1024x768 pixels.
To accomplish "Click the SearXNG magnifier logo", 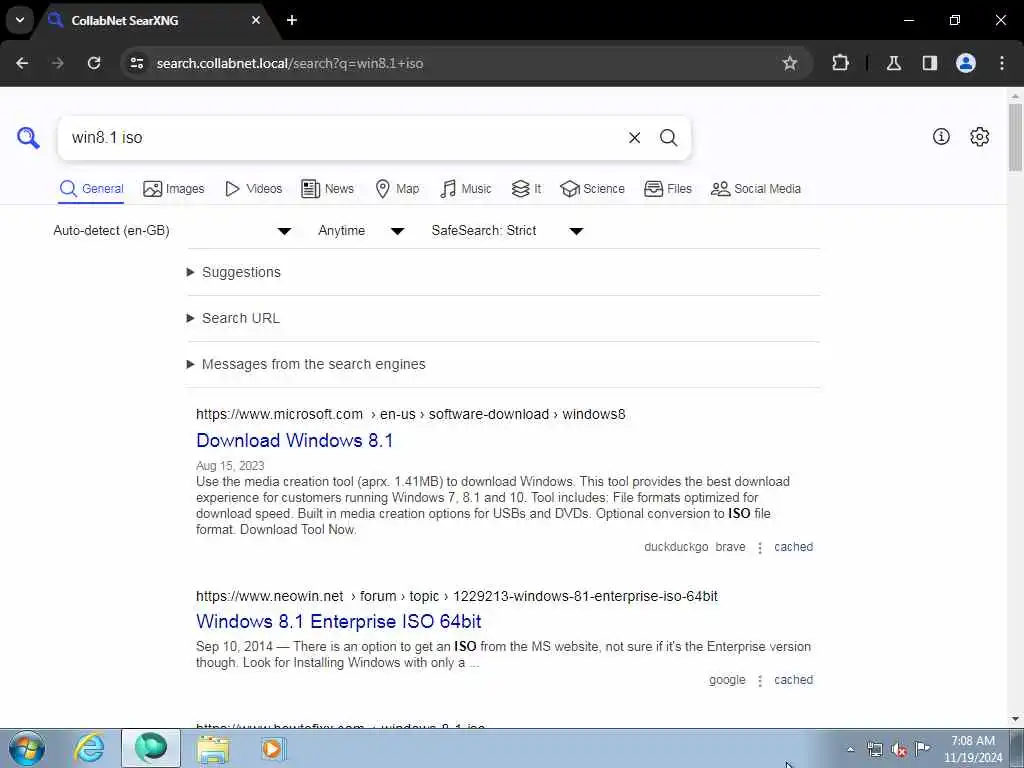I will coord(28,137).
